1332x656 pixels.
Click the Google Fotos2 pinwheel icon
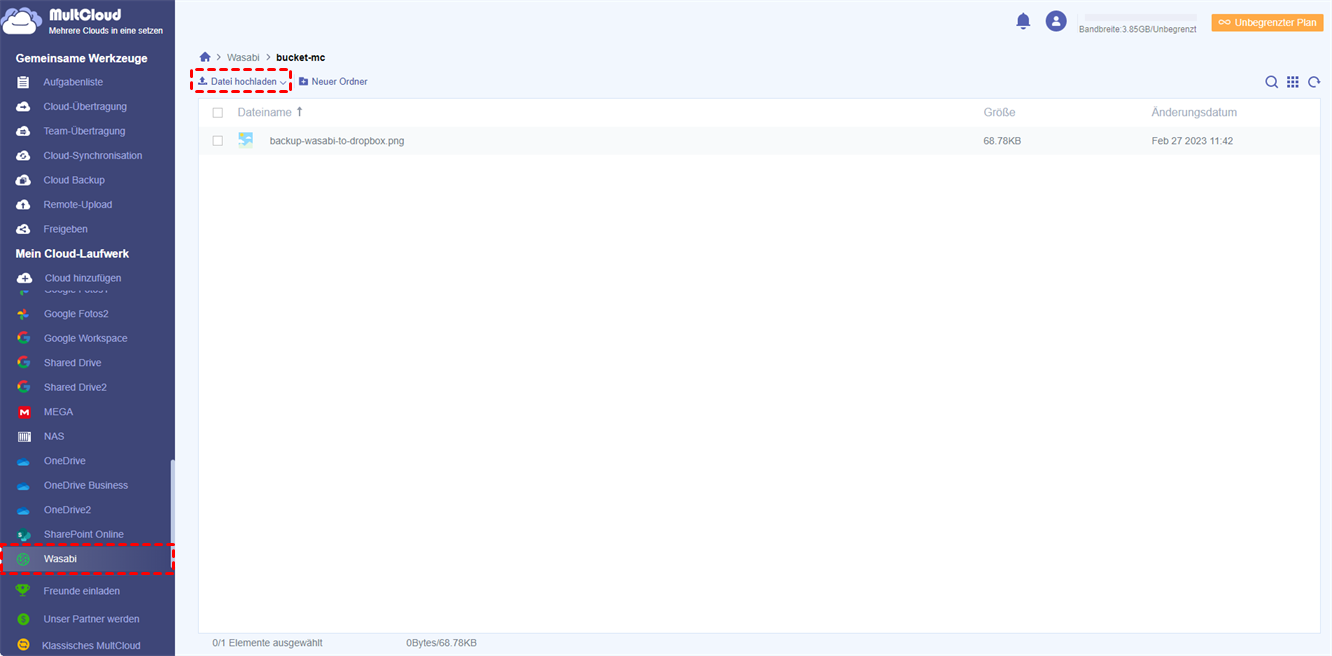click(x=23, y=314)
